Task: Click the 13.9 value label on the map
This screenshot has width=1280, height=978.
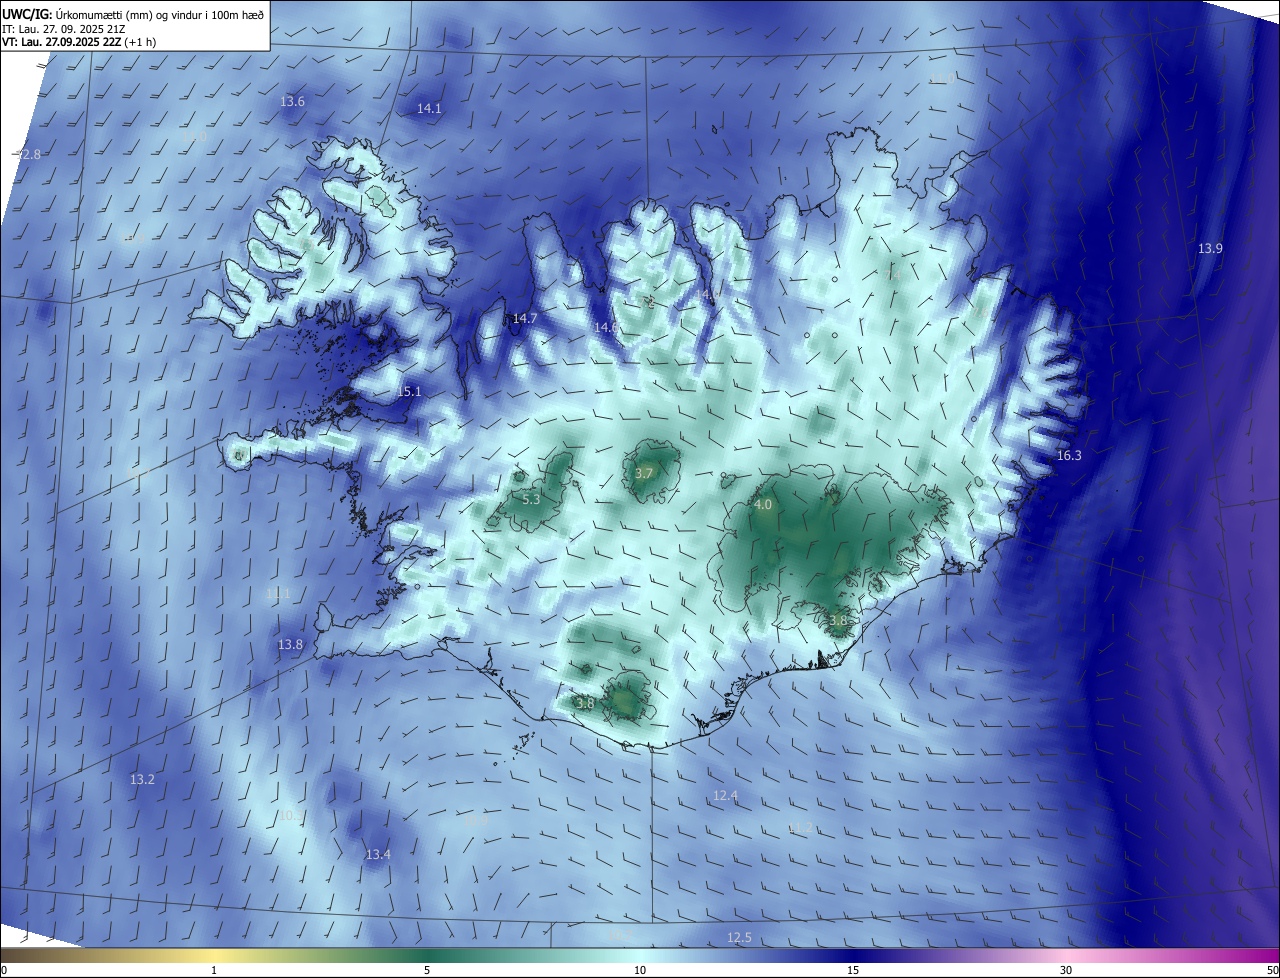Action: coord(1210,248)
